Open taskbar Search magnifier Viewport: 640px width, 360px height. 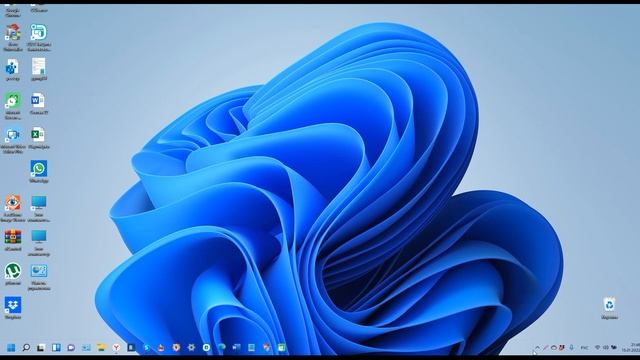click(26, 347)
